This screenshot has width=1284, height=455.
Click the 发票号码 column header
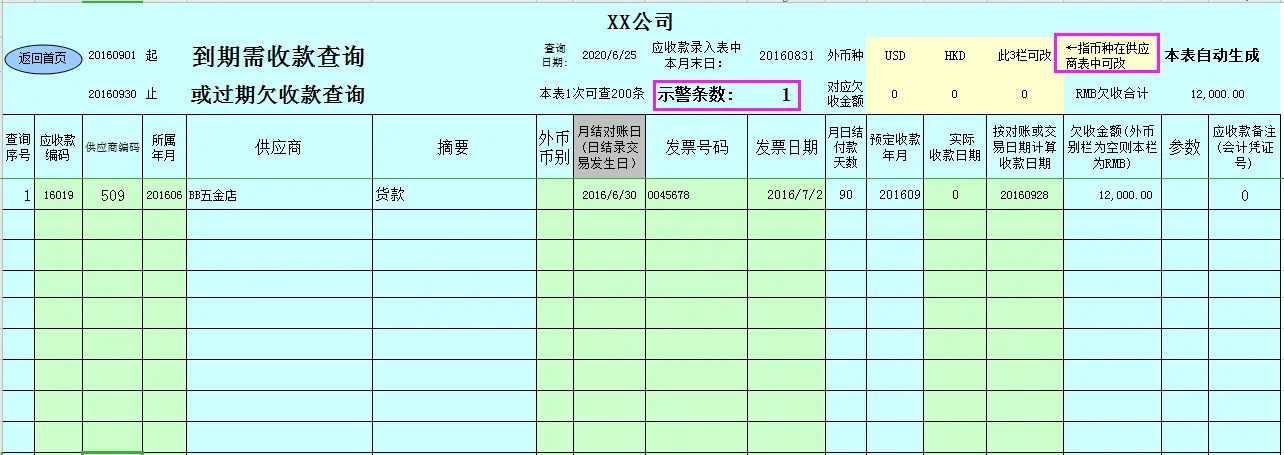pos(696,147)
